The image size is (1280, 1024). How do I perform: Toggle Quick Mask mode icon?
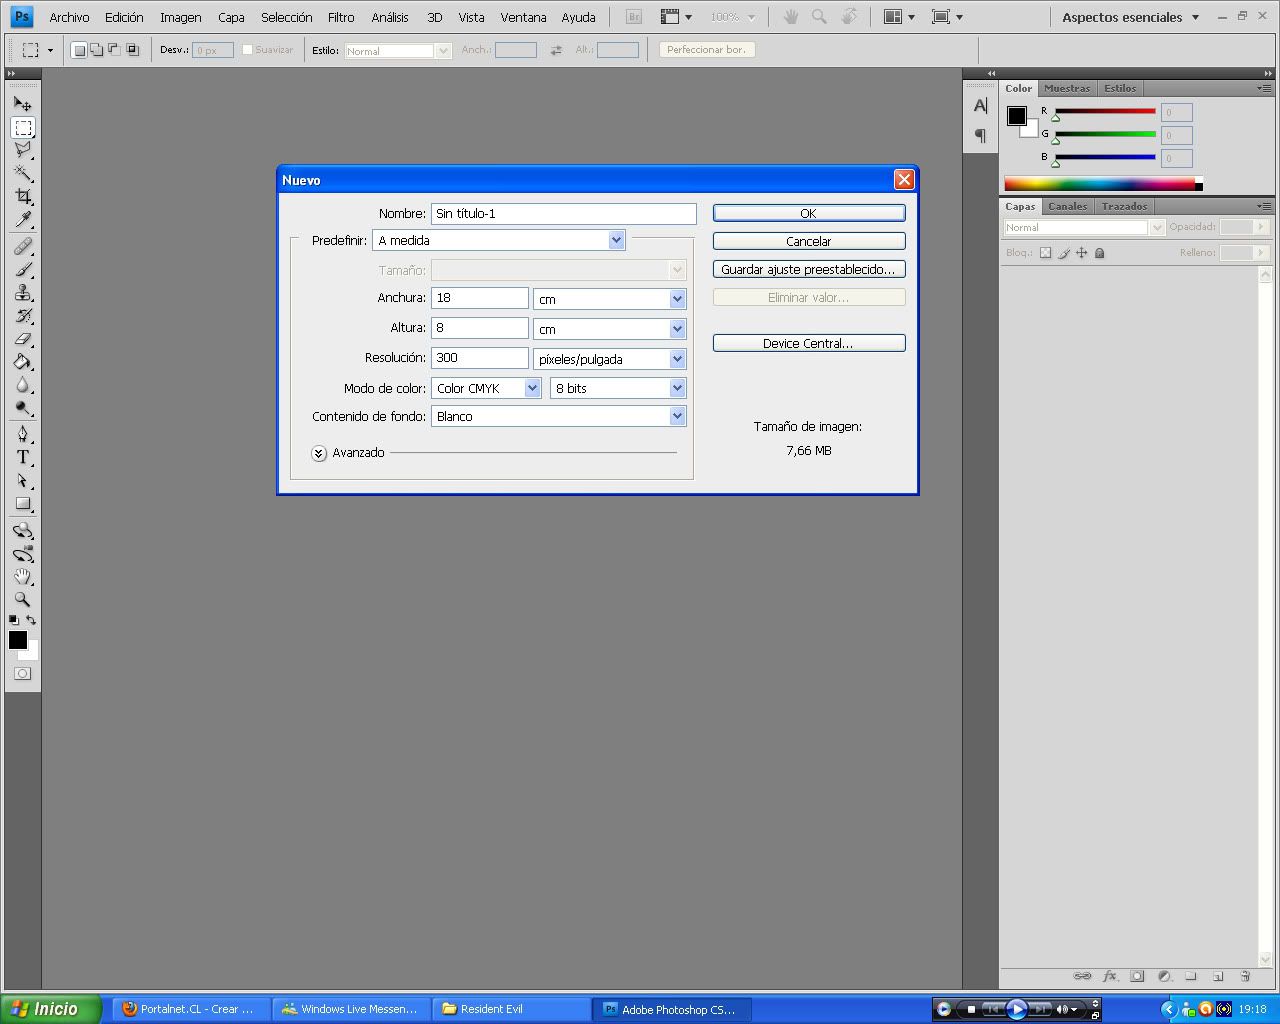click(22, 673)
